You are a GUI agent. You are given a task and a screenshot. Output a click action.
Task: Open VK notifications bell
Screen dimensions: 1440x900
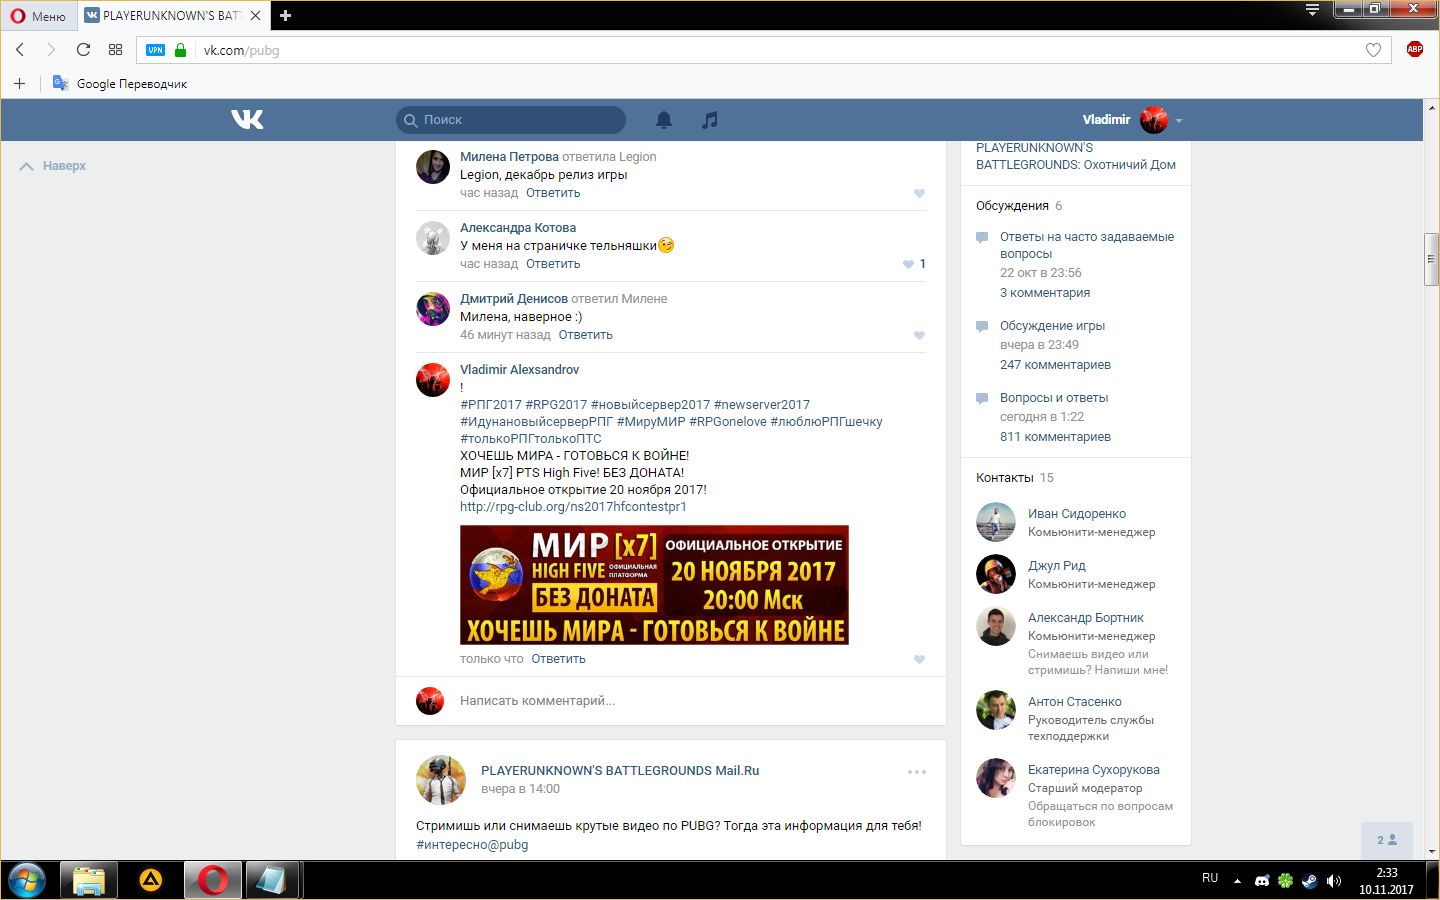pos(664,120)
